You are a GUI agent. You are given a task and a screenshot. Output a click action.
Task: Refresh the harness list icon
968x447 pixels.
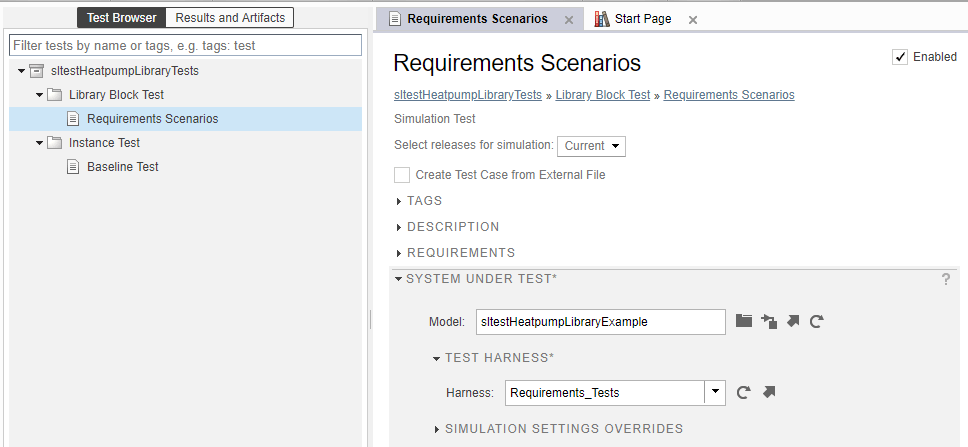[743, 393]
